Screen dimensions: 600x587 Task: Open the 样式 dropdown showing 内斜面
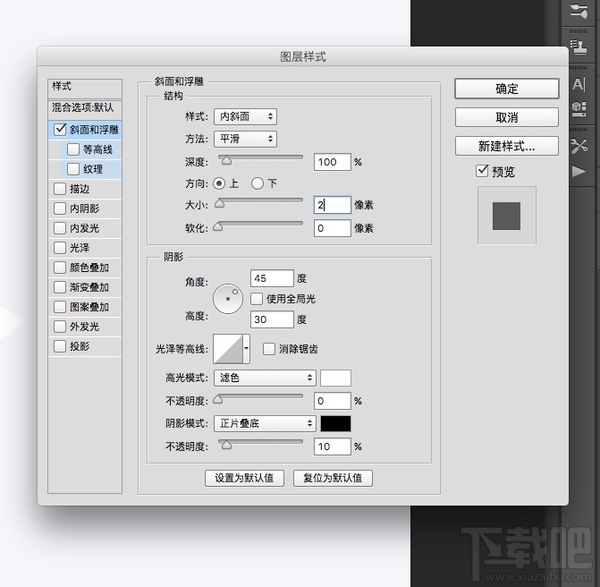pyautogui.click(x=246, y=116)
